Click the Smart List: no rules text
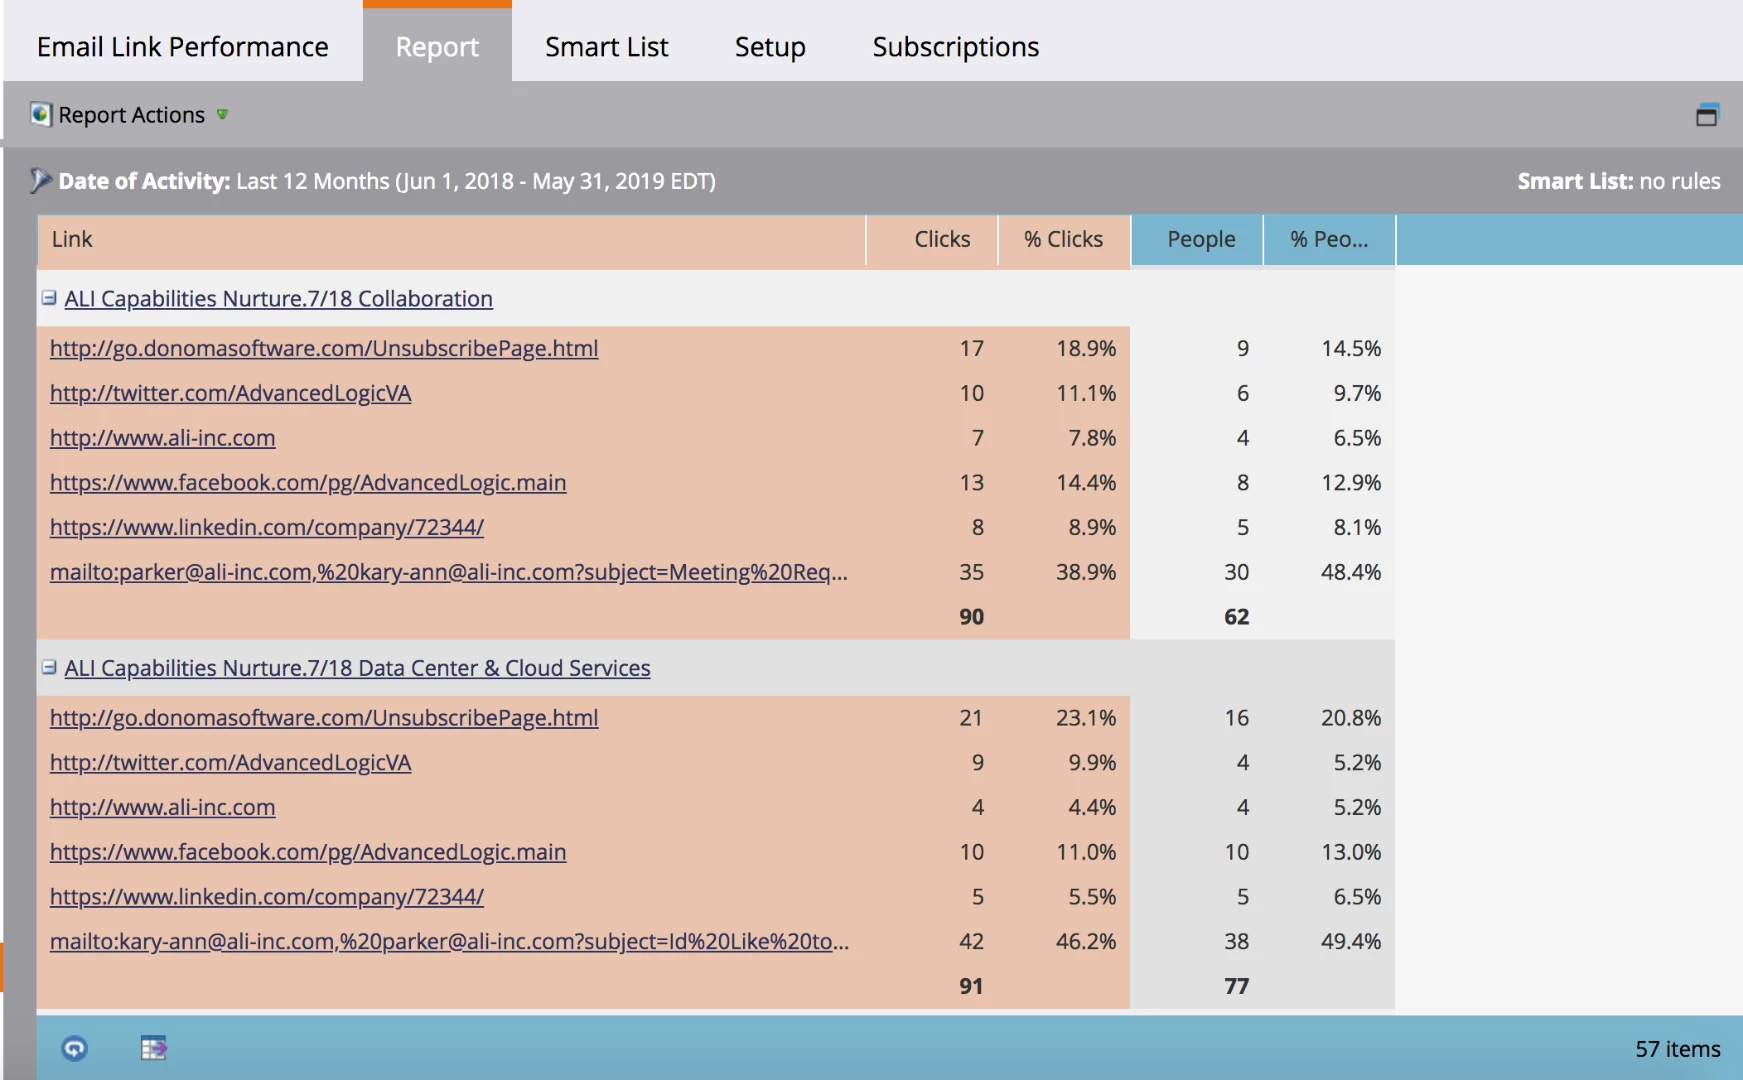Viewport: 1743px width, 1080px height. 1618,181
